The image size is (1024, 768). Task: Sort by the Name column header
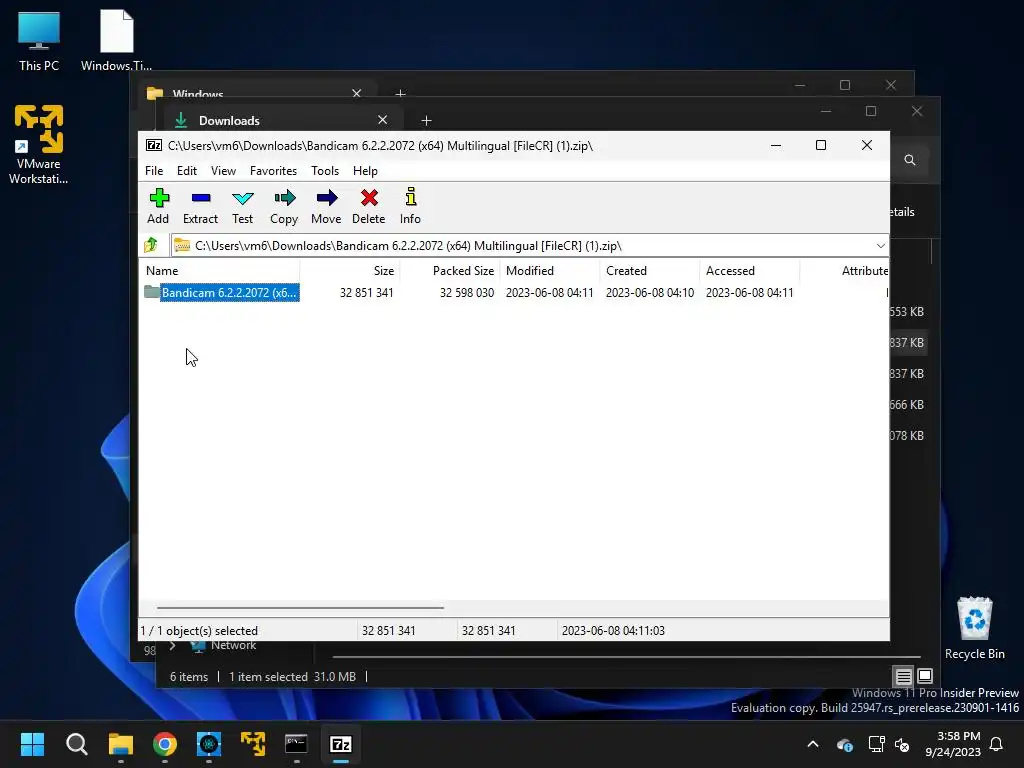219,270
